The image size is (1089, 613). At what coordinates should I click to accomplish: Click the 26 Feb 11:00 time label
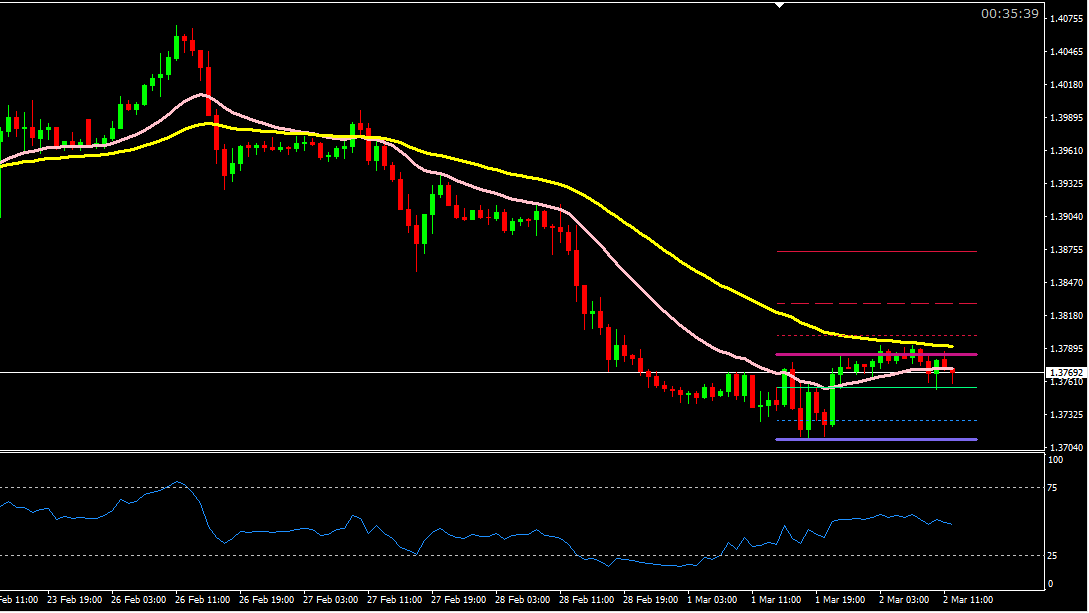pos(203,600)
